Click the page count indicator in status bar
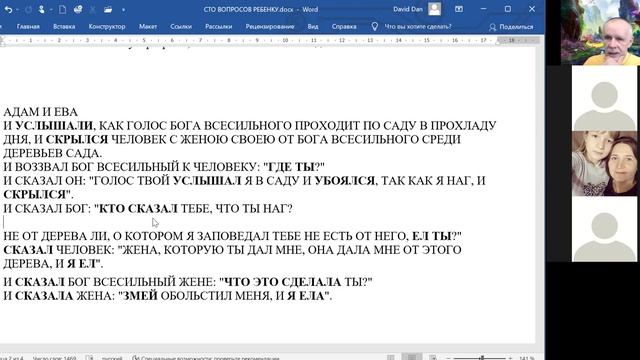 [x=12, y=358]
